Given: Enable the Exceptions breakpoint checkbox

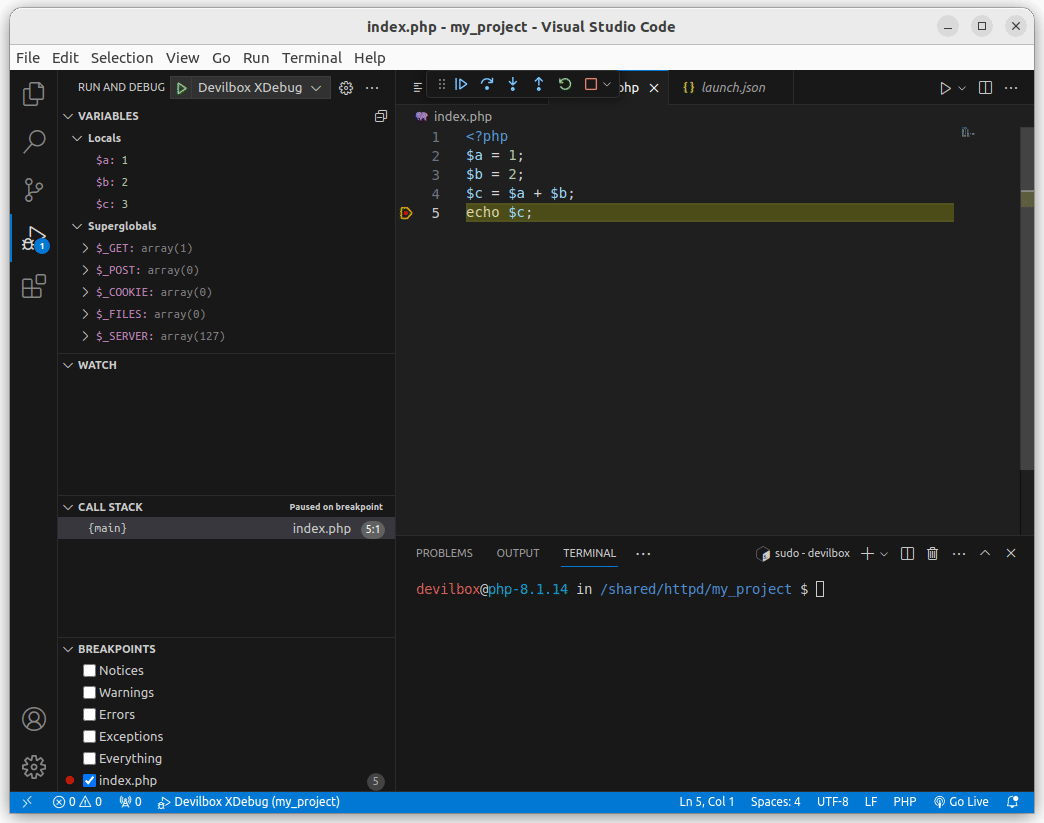Looking at the screenshot, I should 90,737.
